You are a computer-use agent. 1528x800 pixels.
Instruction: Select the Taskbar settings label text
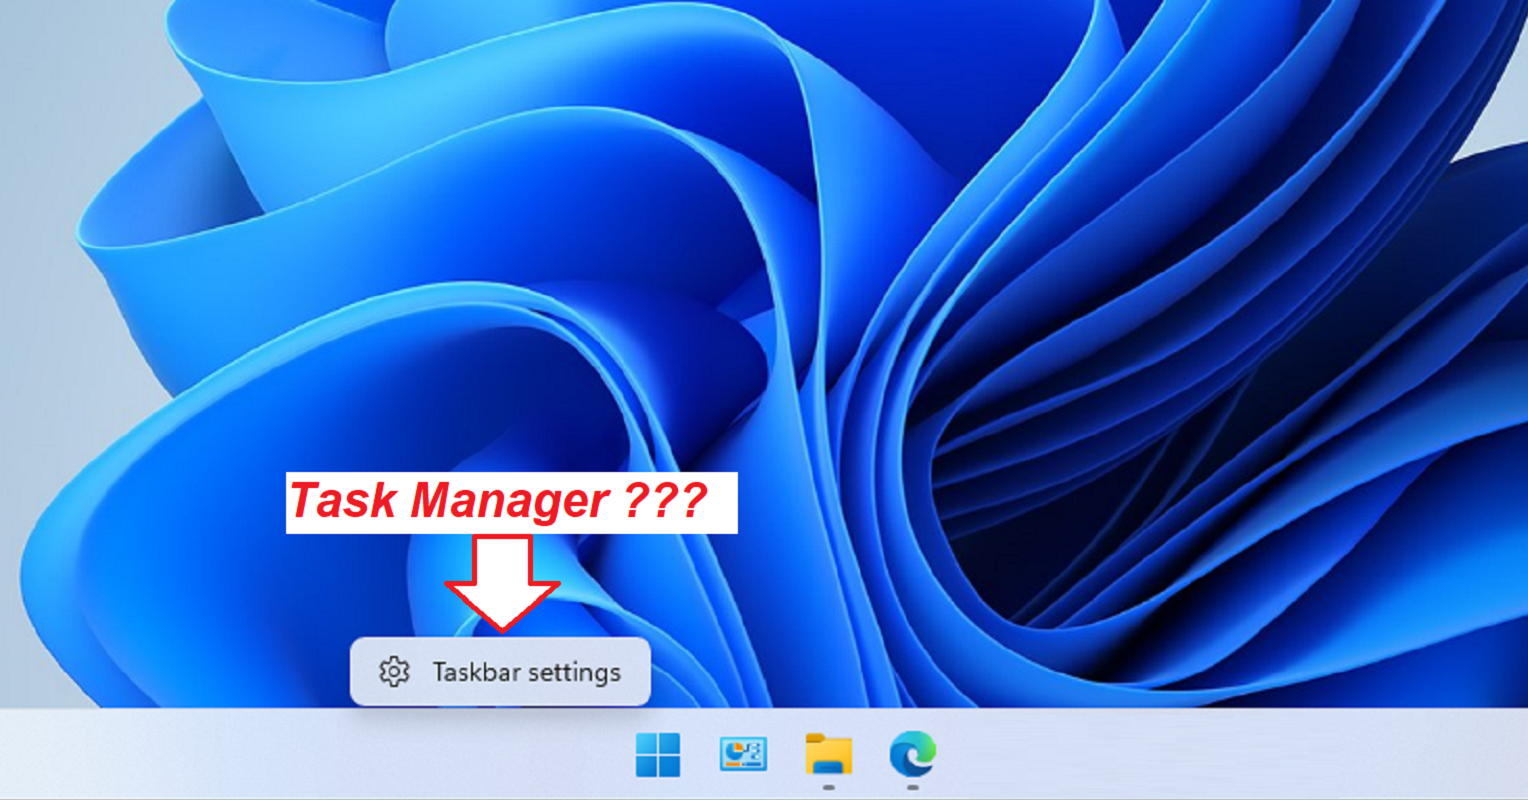point(528,672)
